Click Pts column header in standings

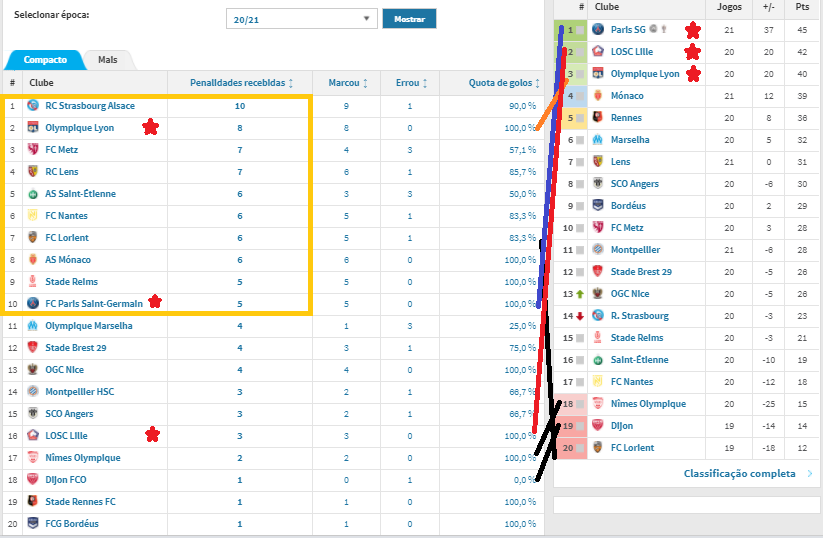point(802,7)
